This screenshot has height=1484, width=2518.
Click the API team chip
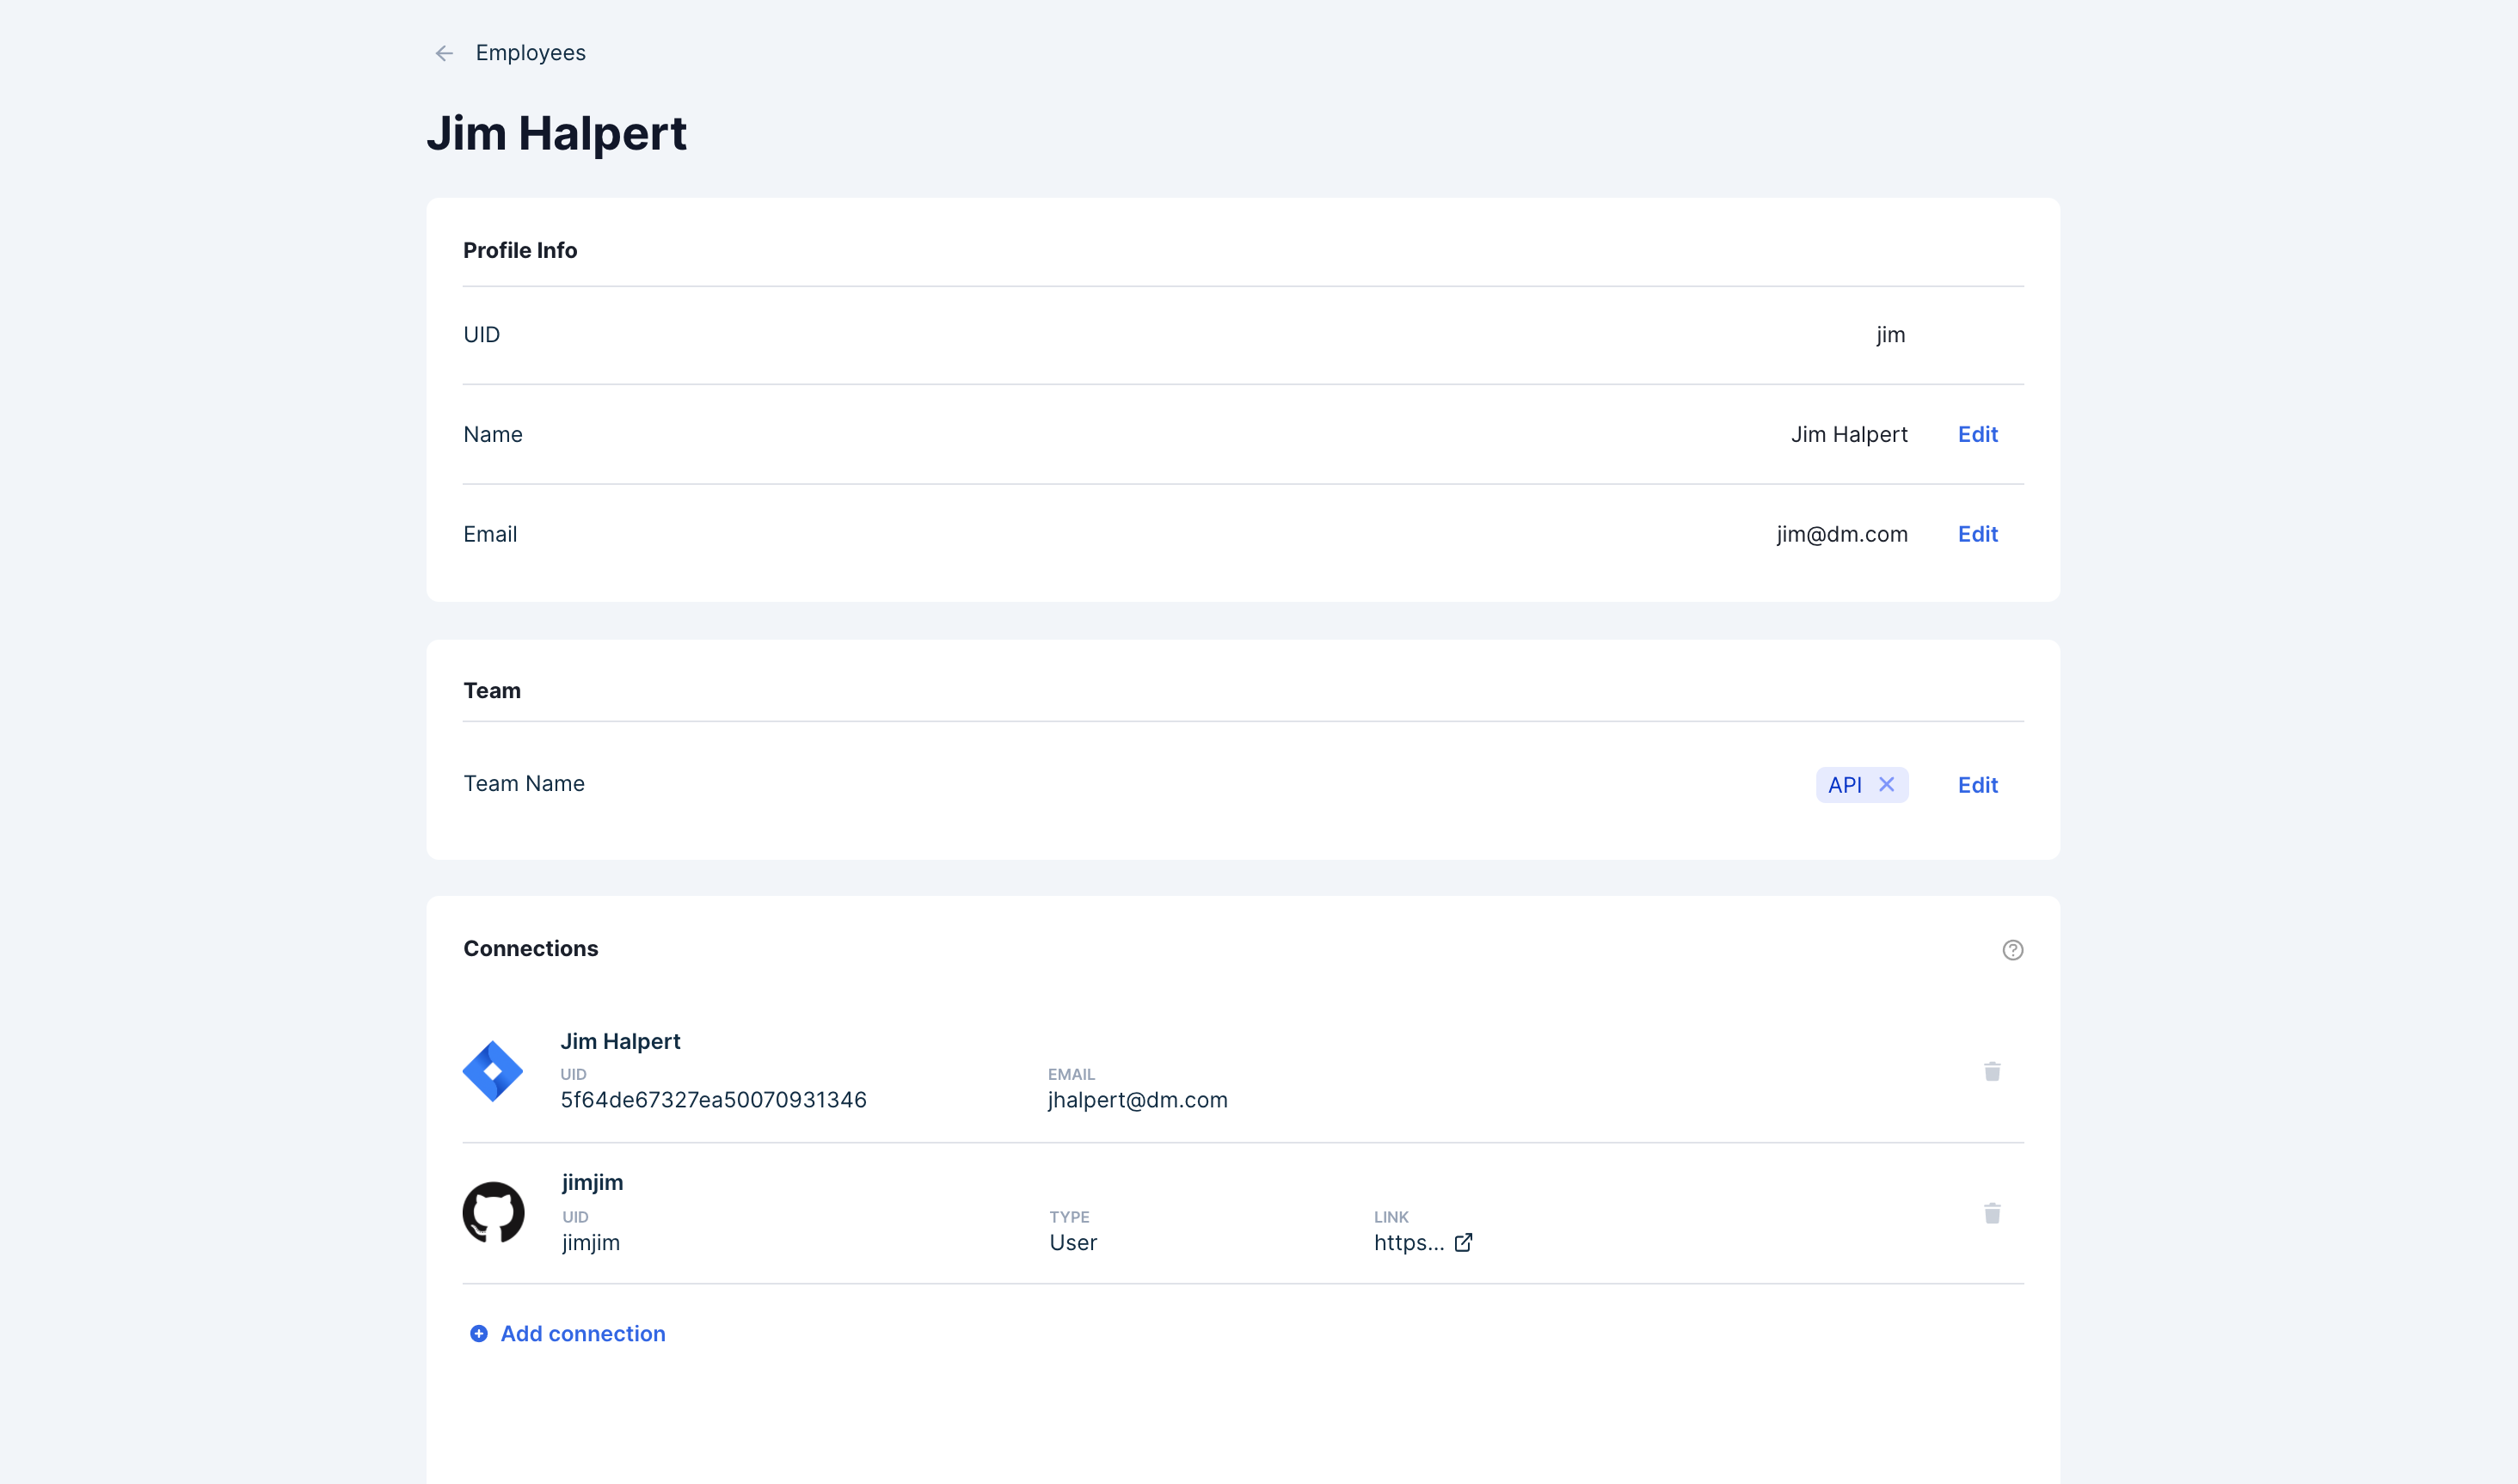pyautogui.click(x=1844, y=785)
